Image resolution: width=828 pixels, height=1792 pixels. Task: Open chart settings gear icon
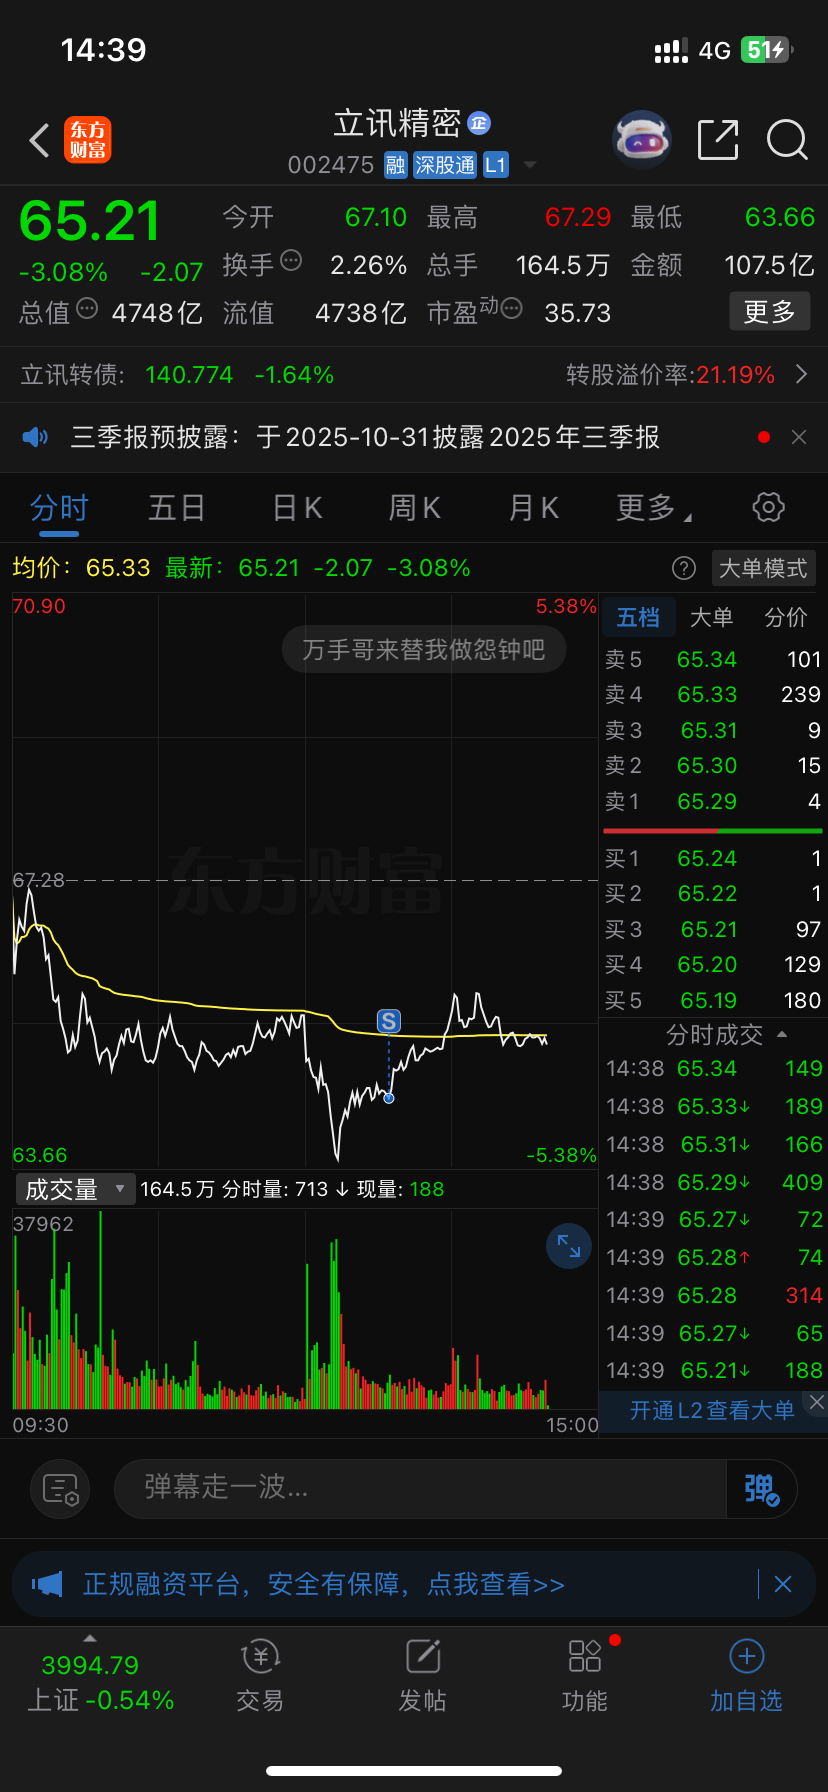[x=768, y=507]
